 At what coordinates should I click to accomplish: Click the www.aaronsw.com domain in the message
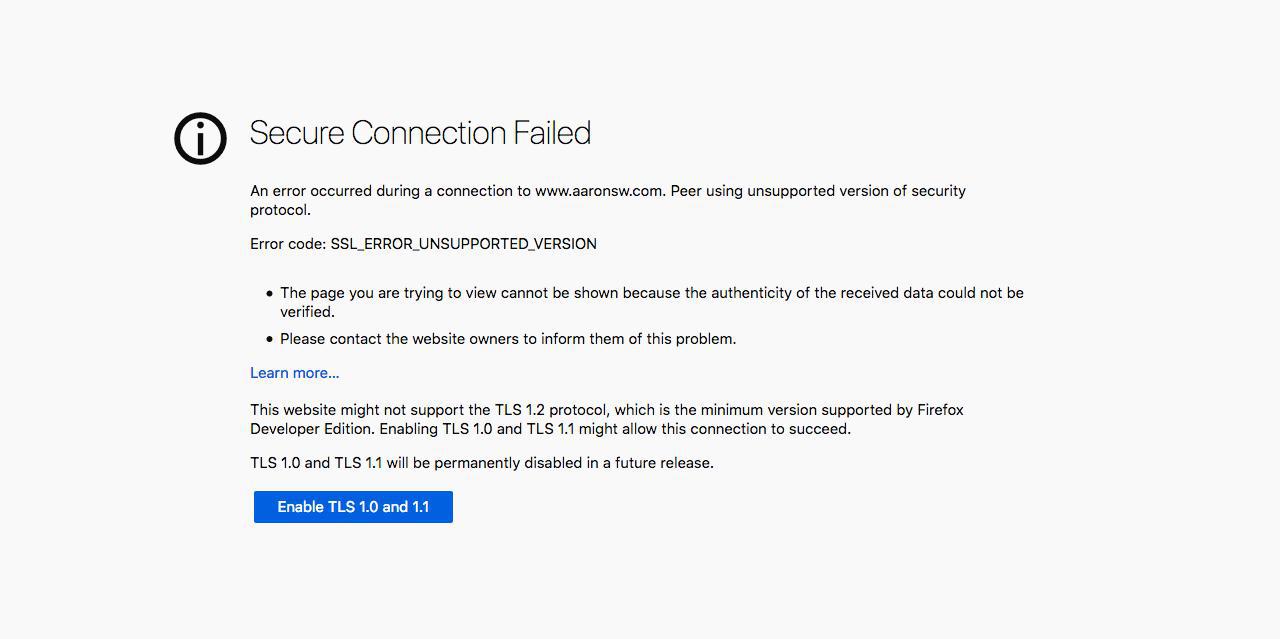(x=599, y=191)
